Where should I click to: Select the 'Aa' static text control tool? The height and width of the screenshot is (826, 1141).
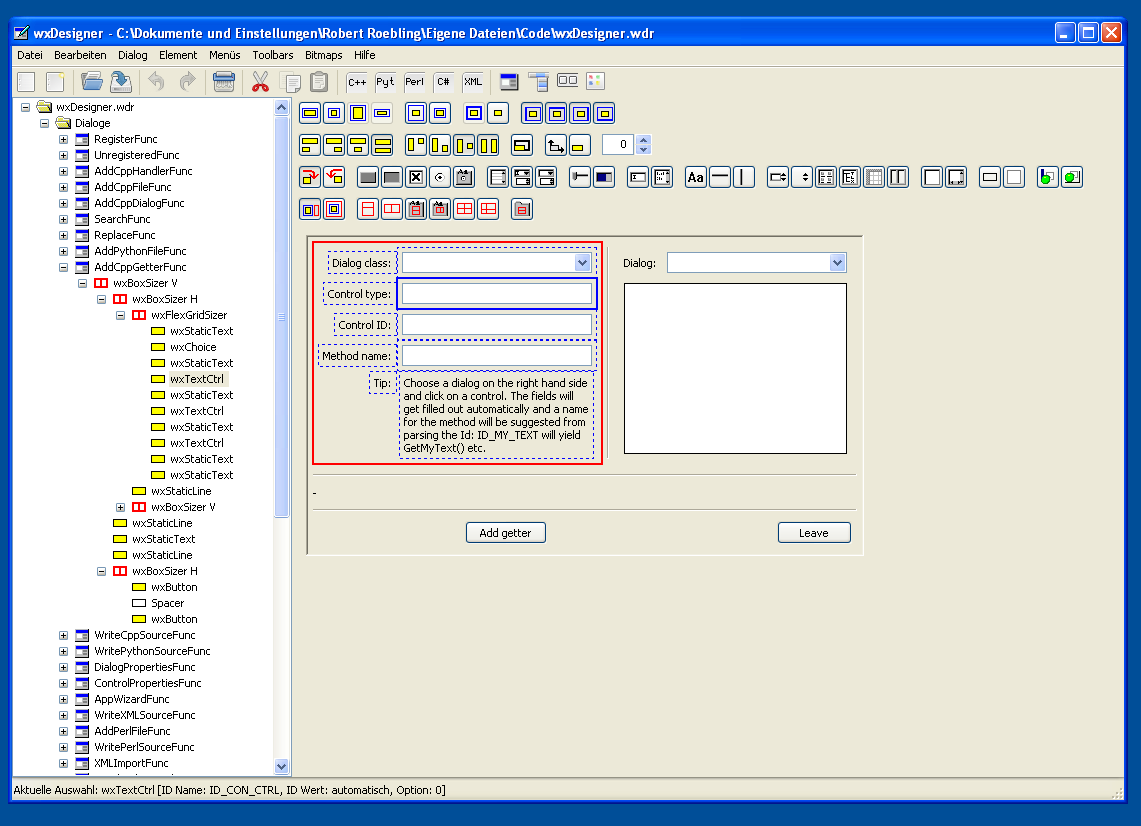point(696,177)
